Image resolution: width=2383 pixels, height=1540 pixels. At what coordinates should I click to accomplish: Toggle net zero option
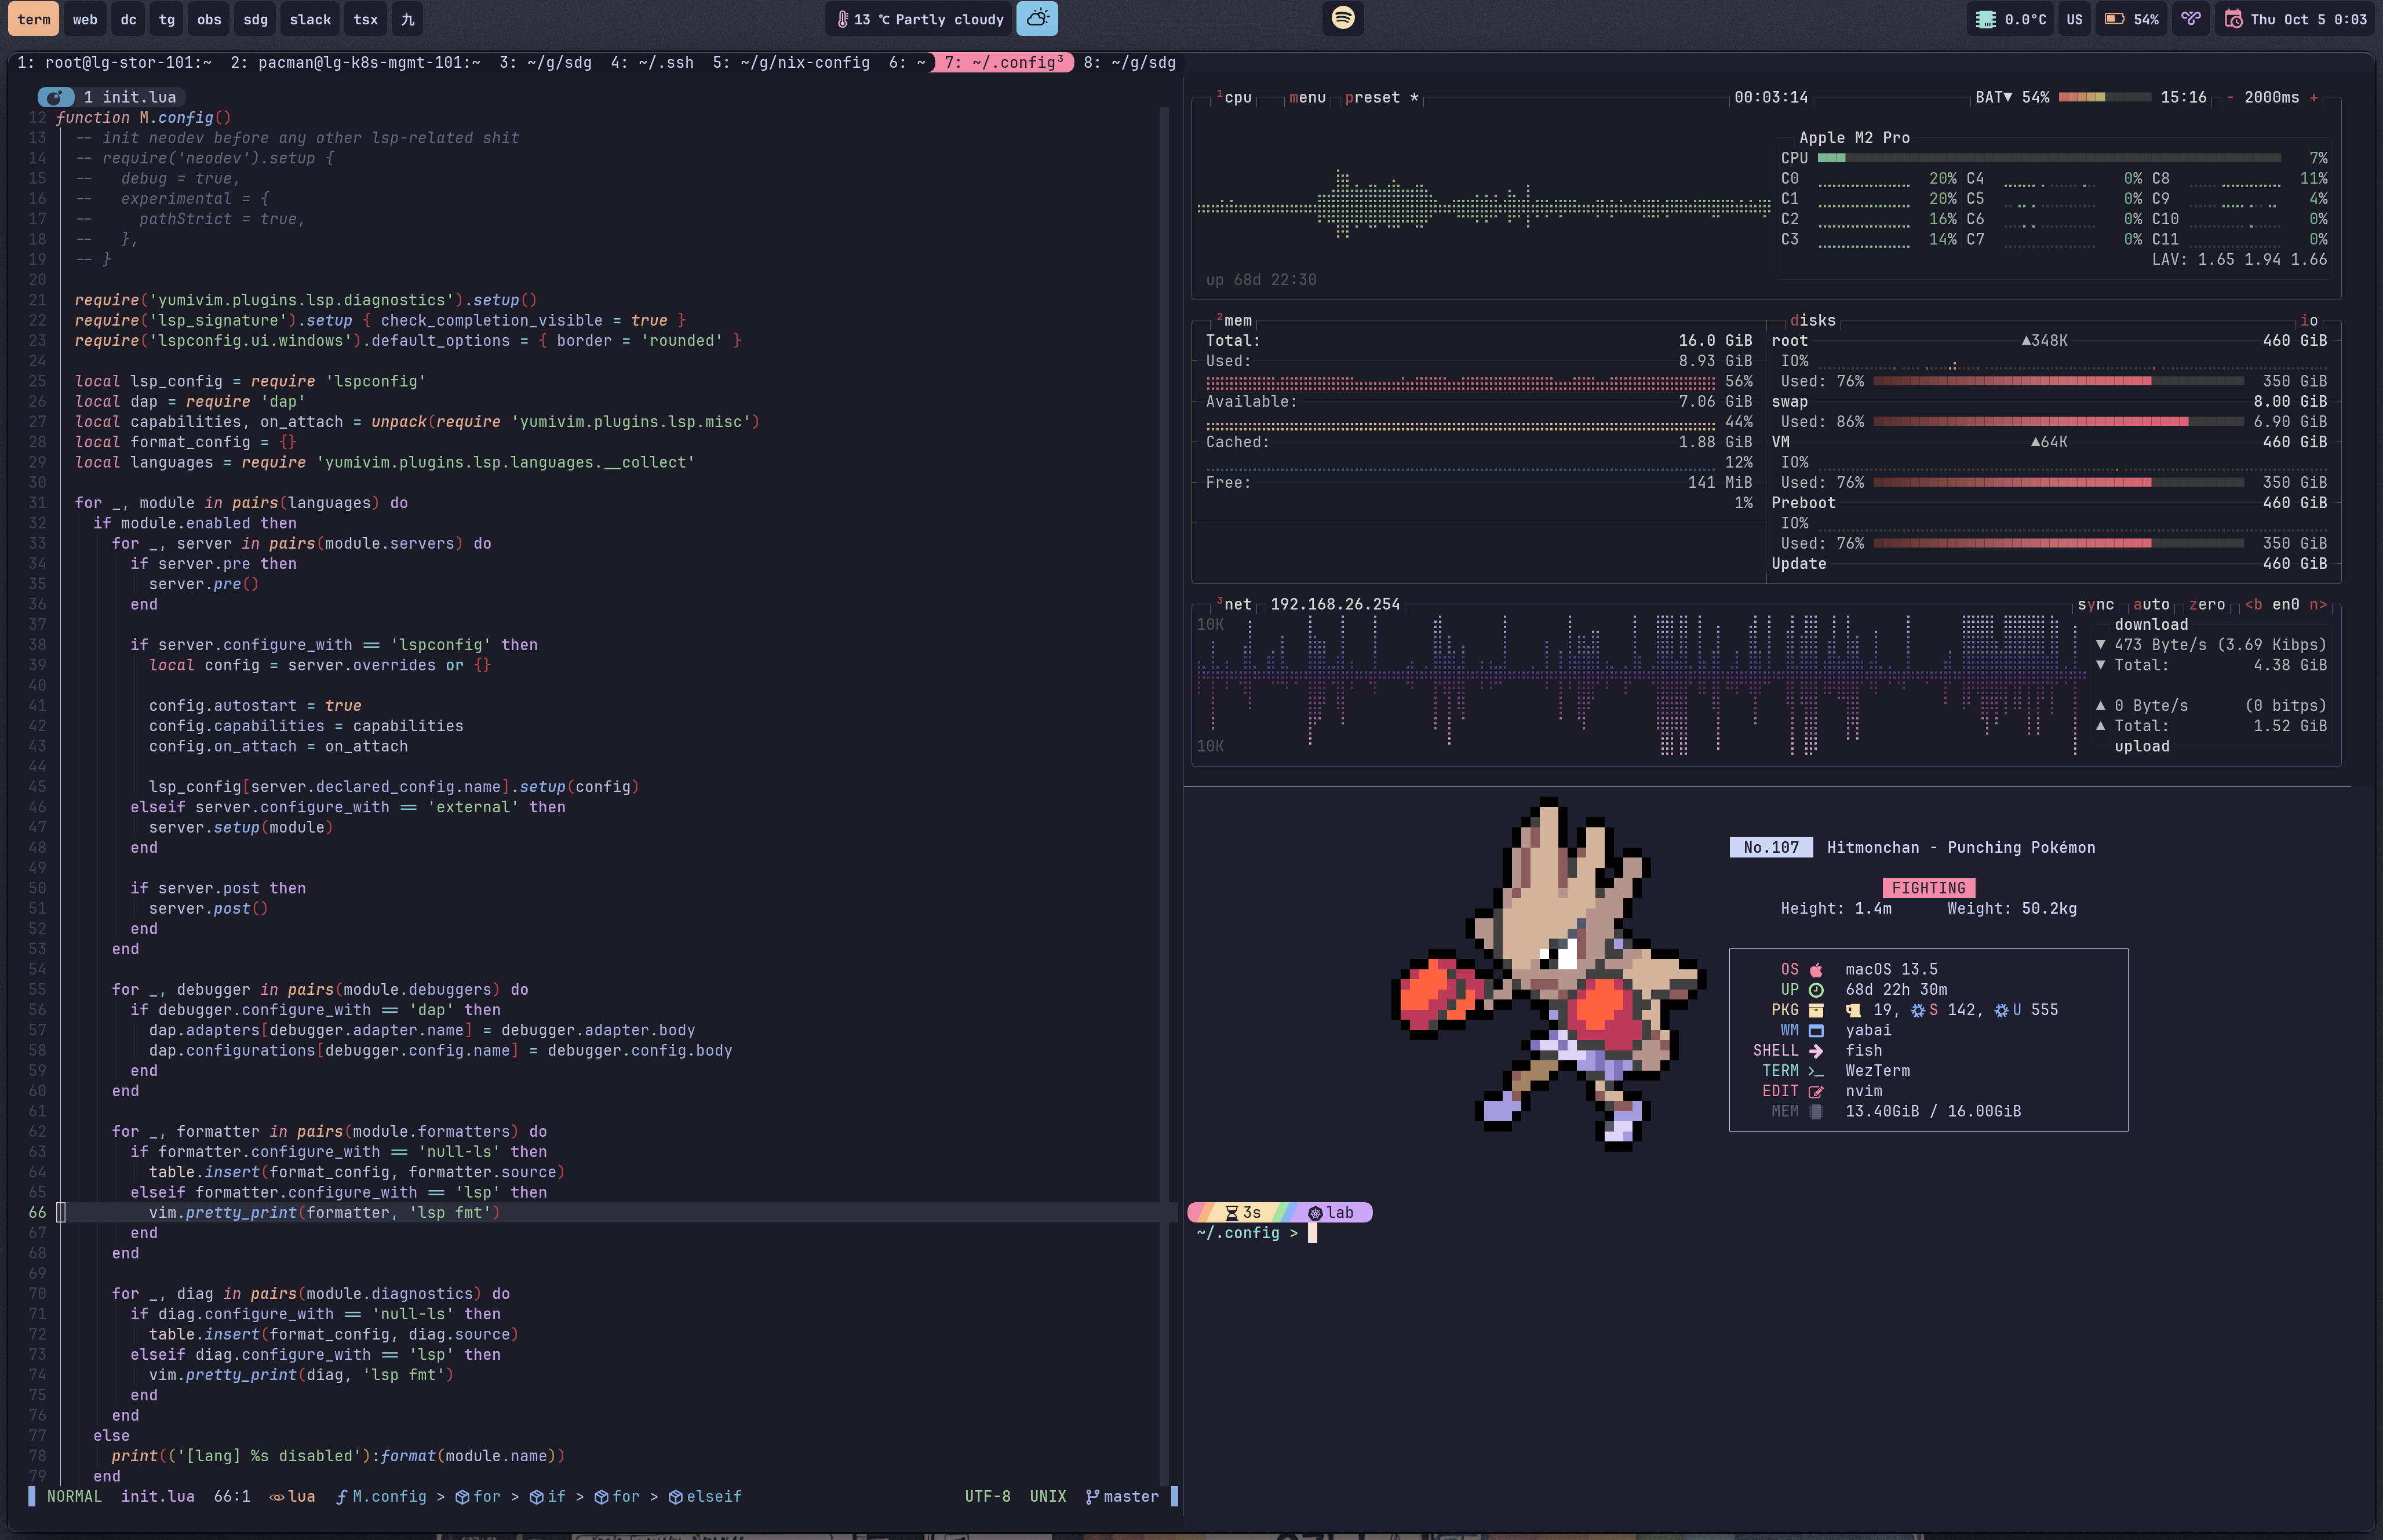2207,604
